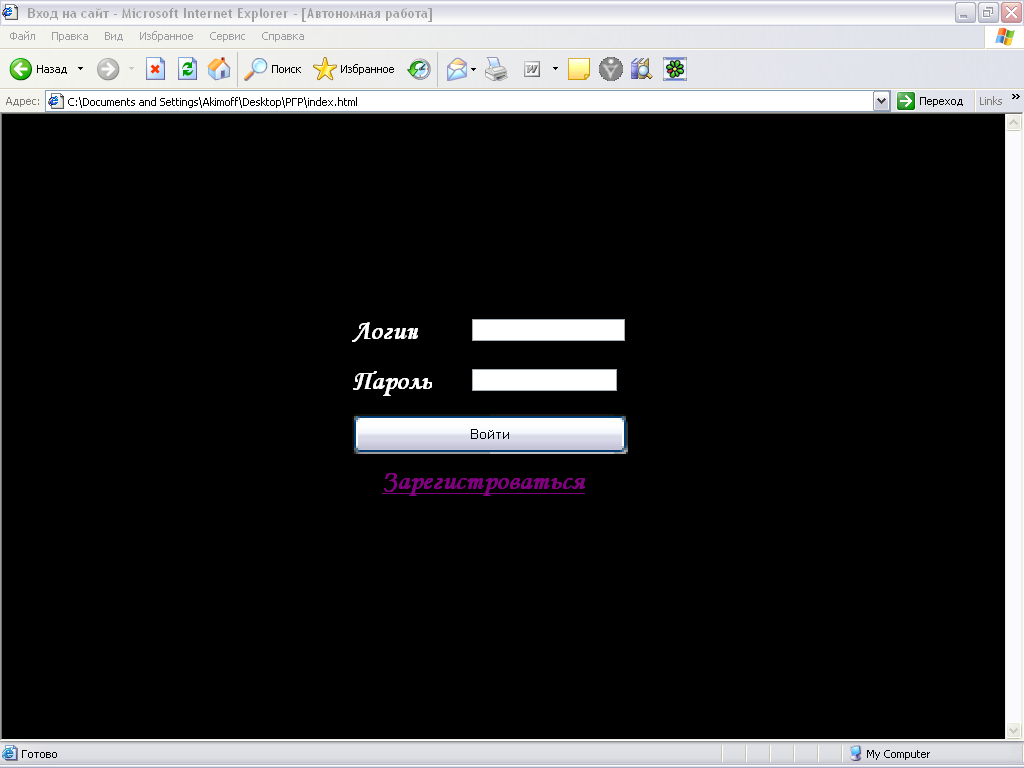This screenshot has width=1024, height=768.
Task: Open the Избранное menu in menu bar
Action: coord(166,36)
